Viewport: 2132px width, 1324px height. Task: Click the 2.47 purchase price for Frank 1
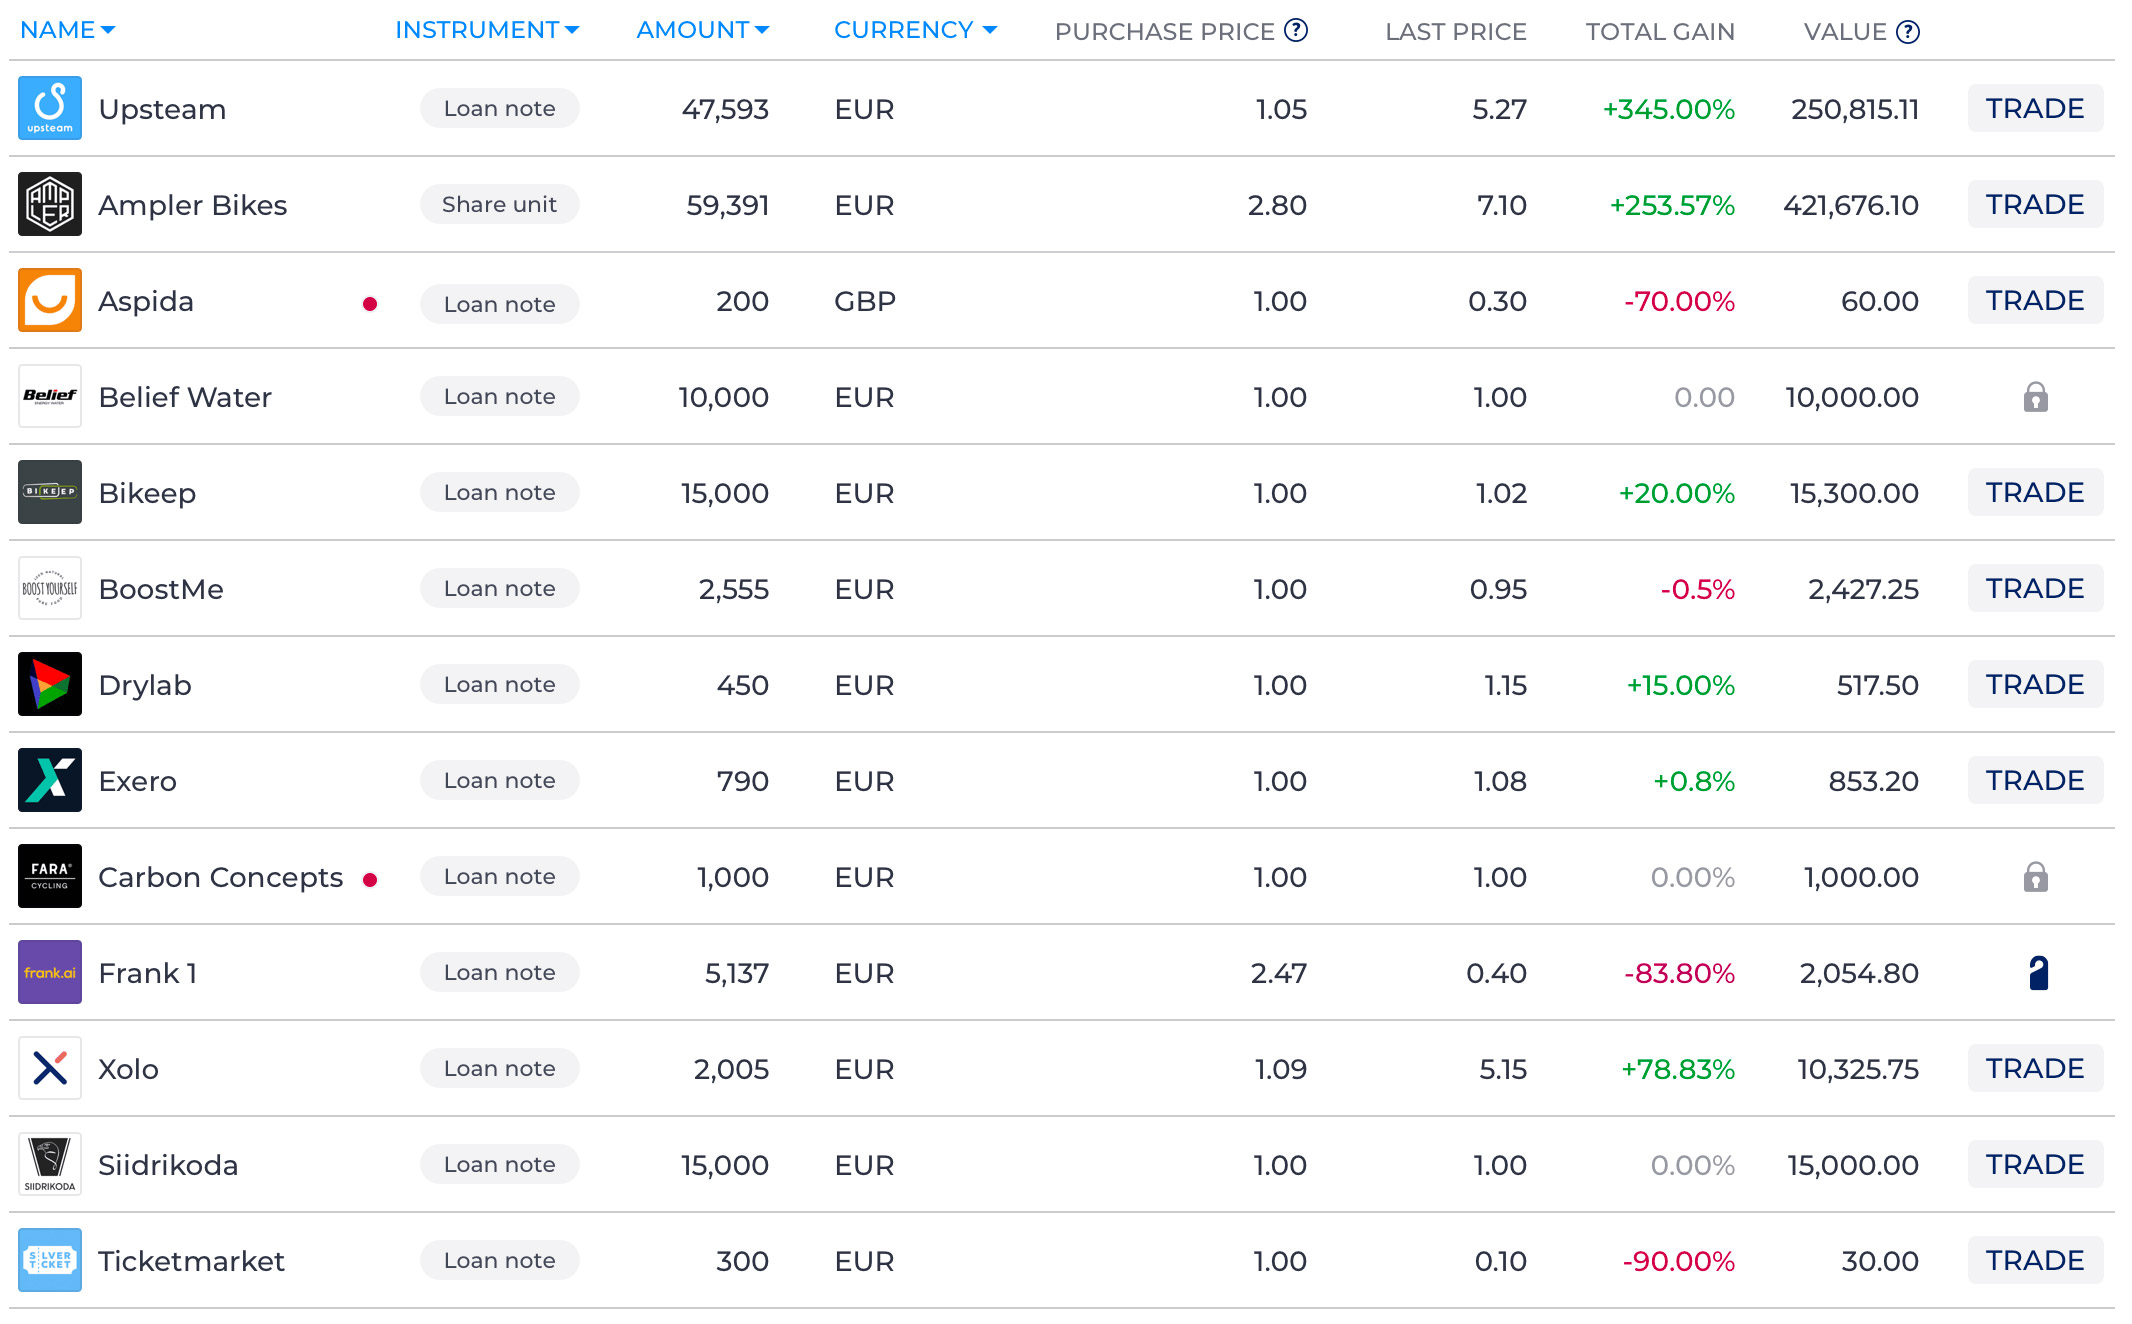tap(1278, 973)
